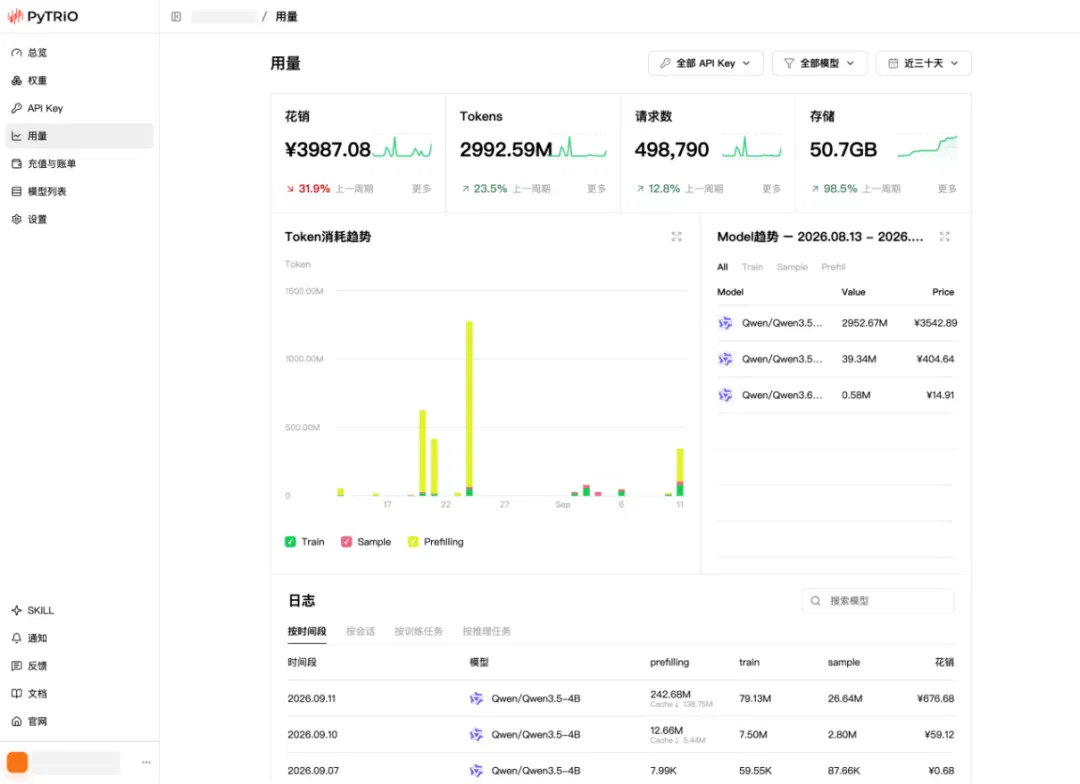
Task: Switch to 按时间段 log tab
Action: [307, 631]
